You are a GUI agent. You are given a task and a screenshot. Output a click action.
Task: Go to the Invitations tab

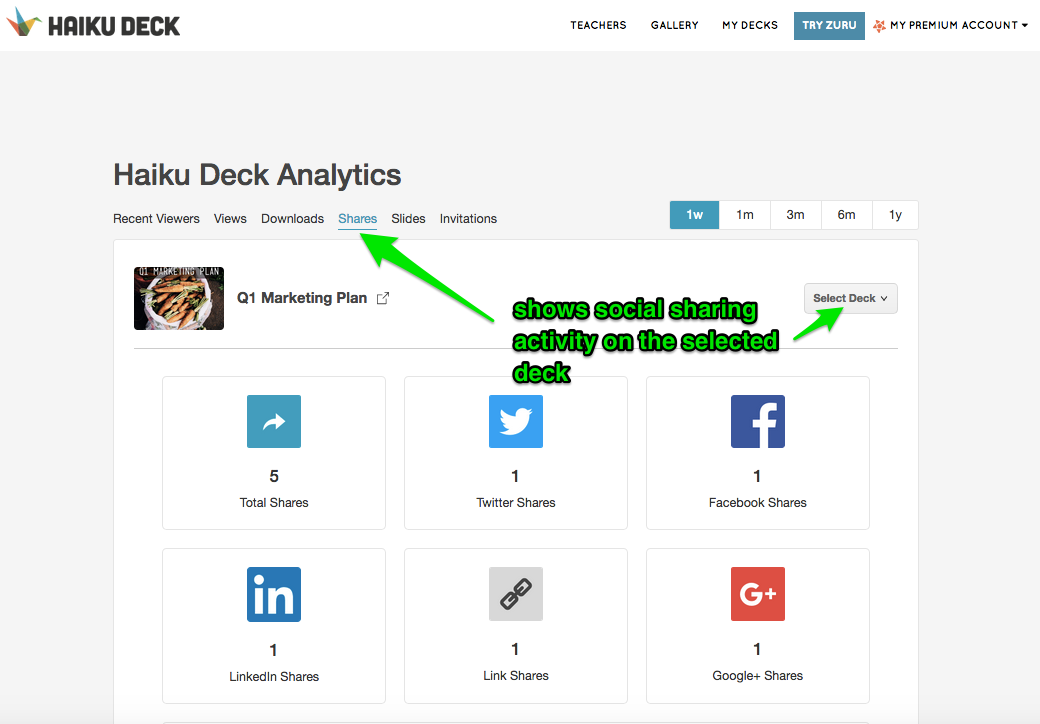(x=468, y=219)
